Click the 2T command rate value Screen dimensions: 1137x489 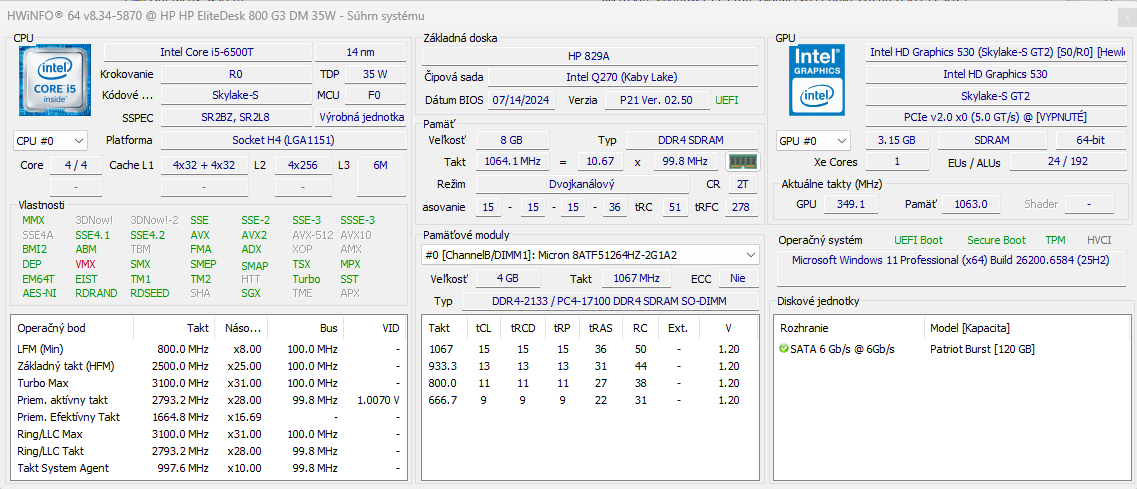[743, 184]
